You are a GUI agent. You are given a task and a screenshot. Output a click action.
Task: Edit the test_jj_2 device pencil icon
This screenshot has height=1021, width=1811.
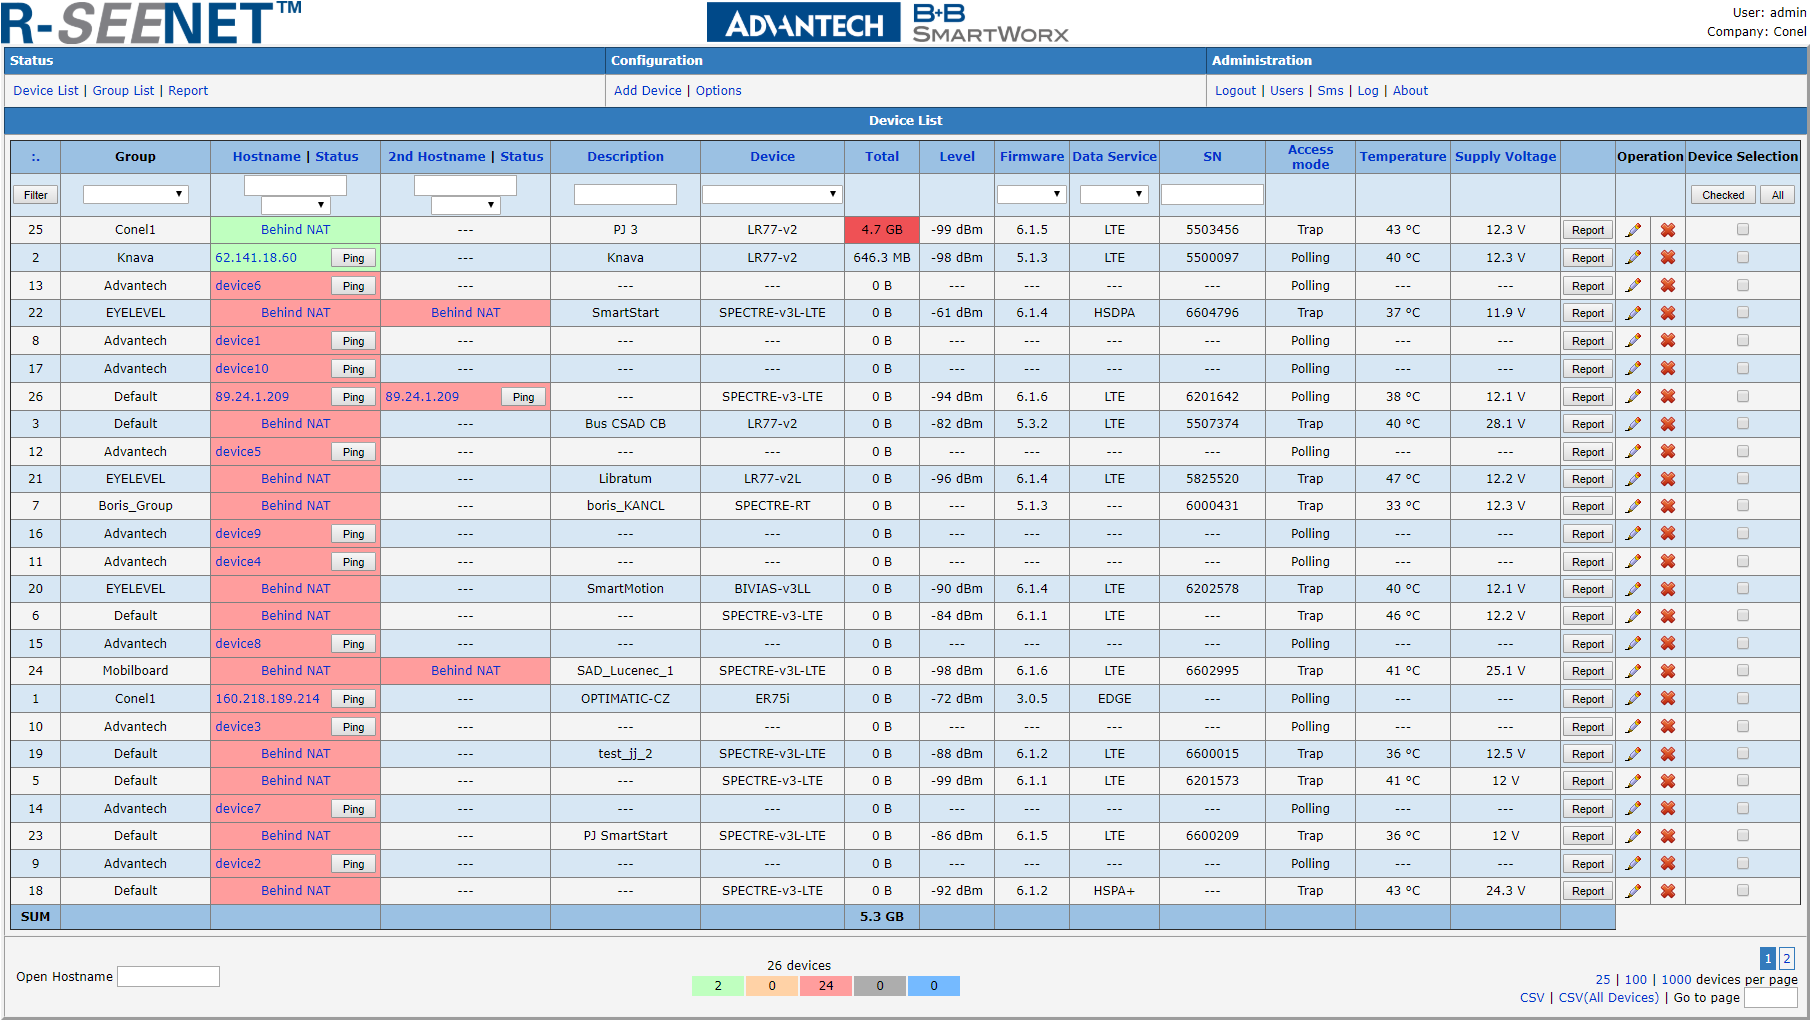[x=1633, y=754]
